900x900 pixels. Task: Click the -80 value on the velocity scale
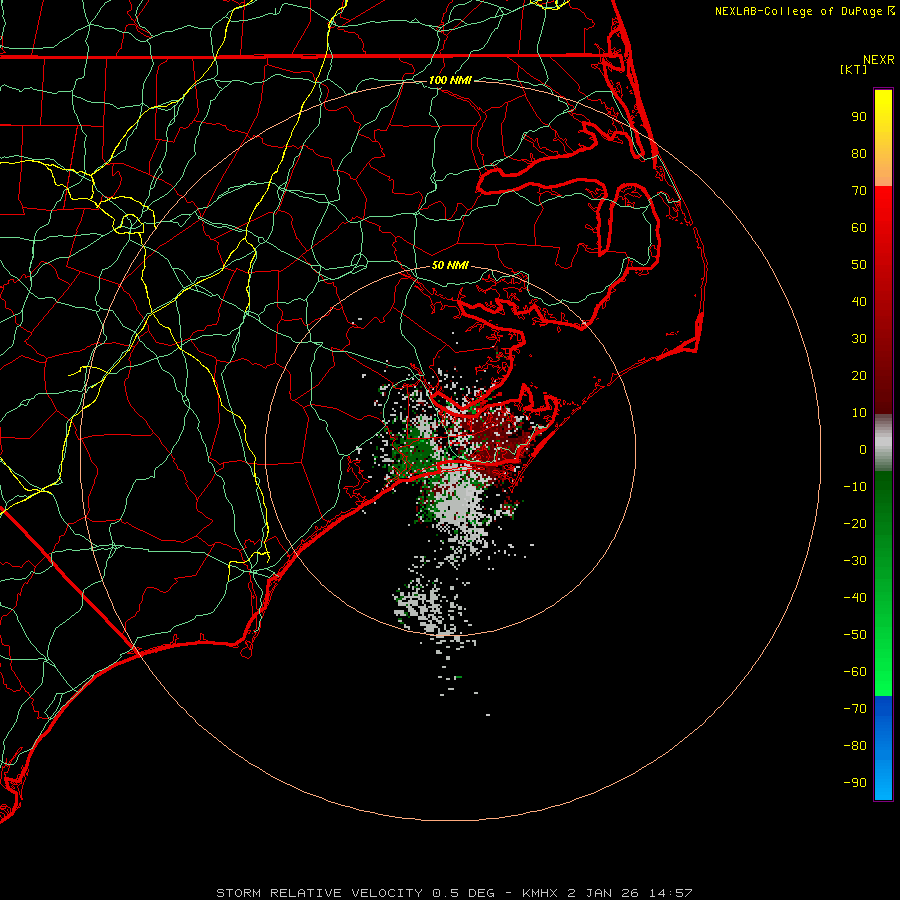tap(855, 746)
